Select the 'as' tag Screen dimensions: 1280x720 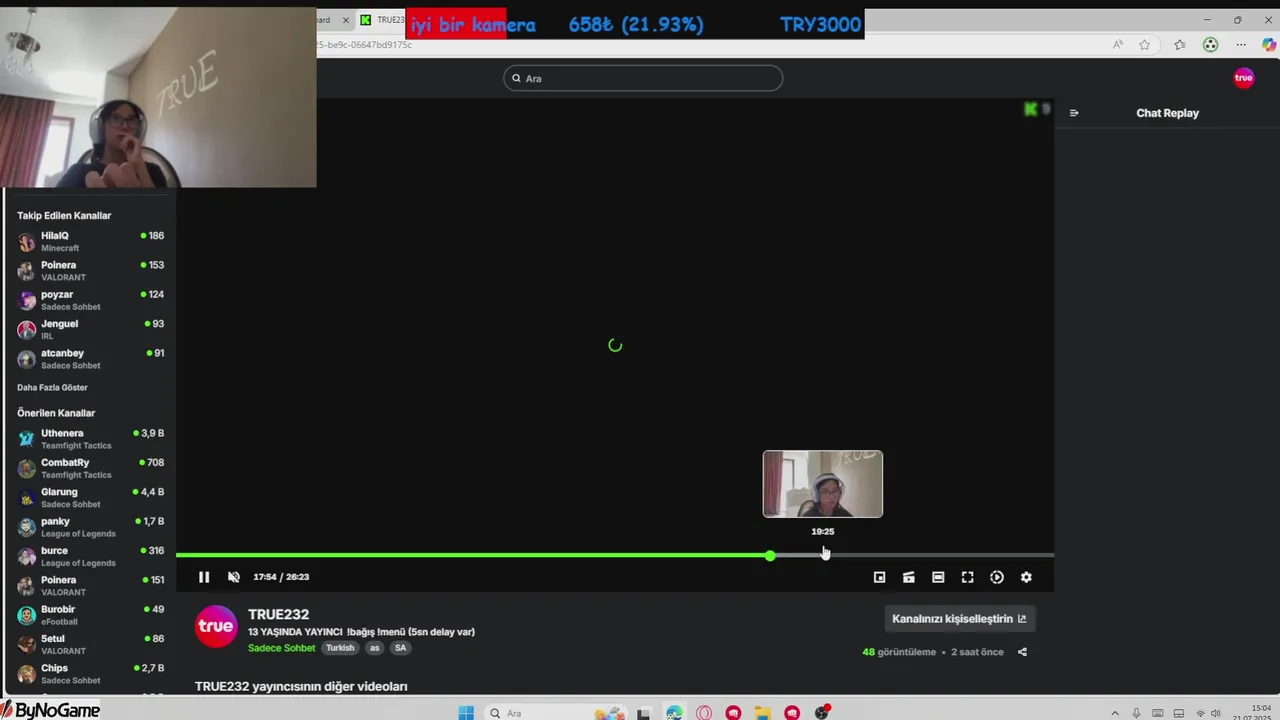tap(375, 648)
